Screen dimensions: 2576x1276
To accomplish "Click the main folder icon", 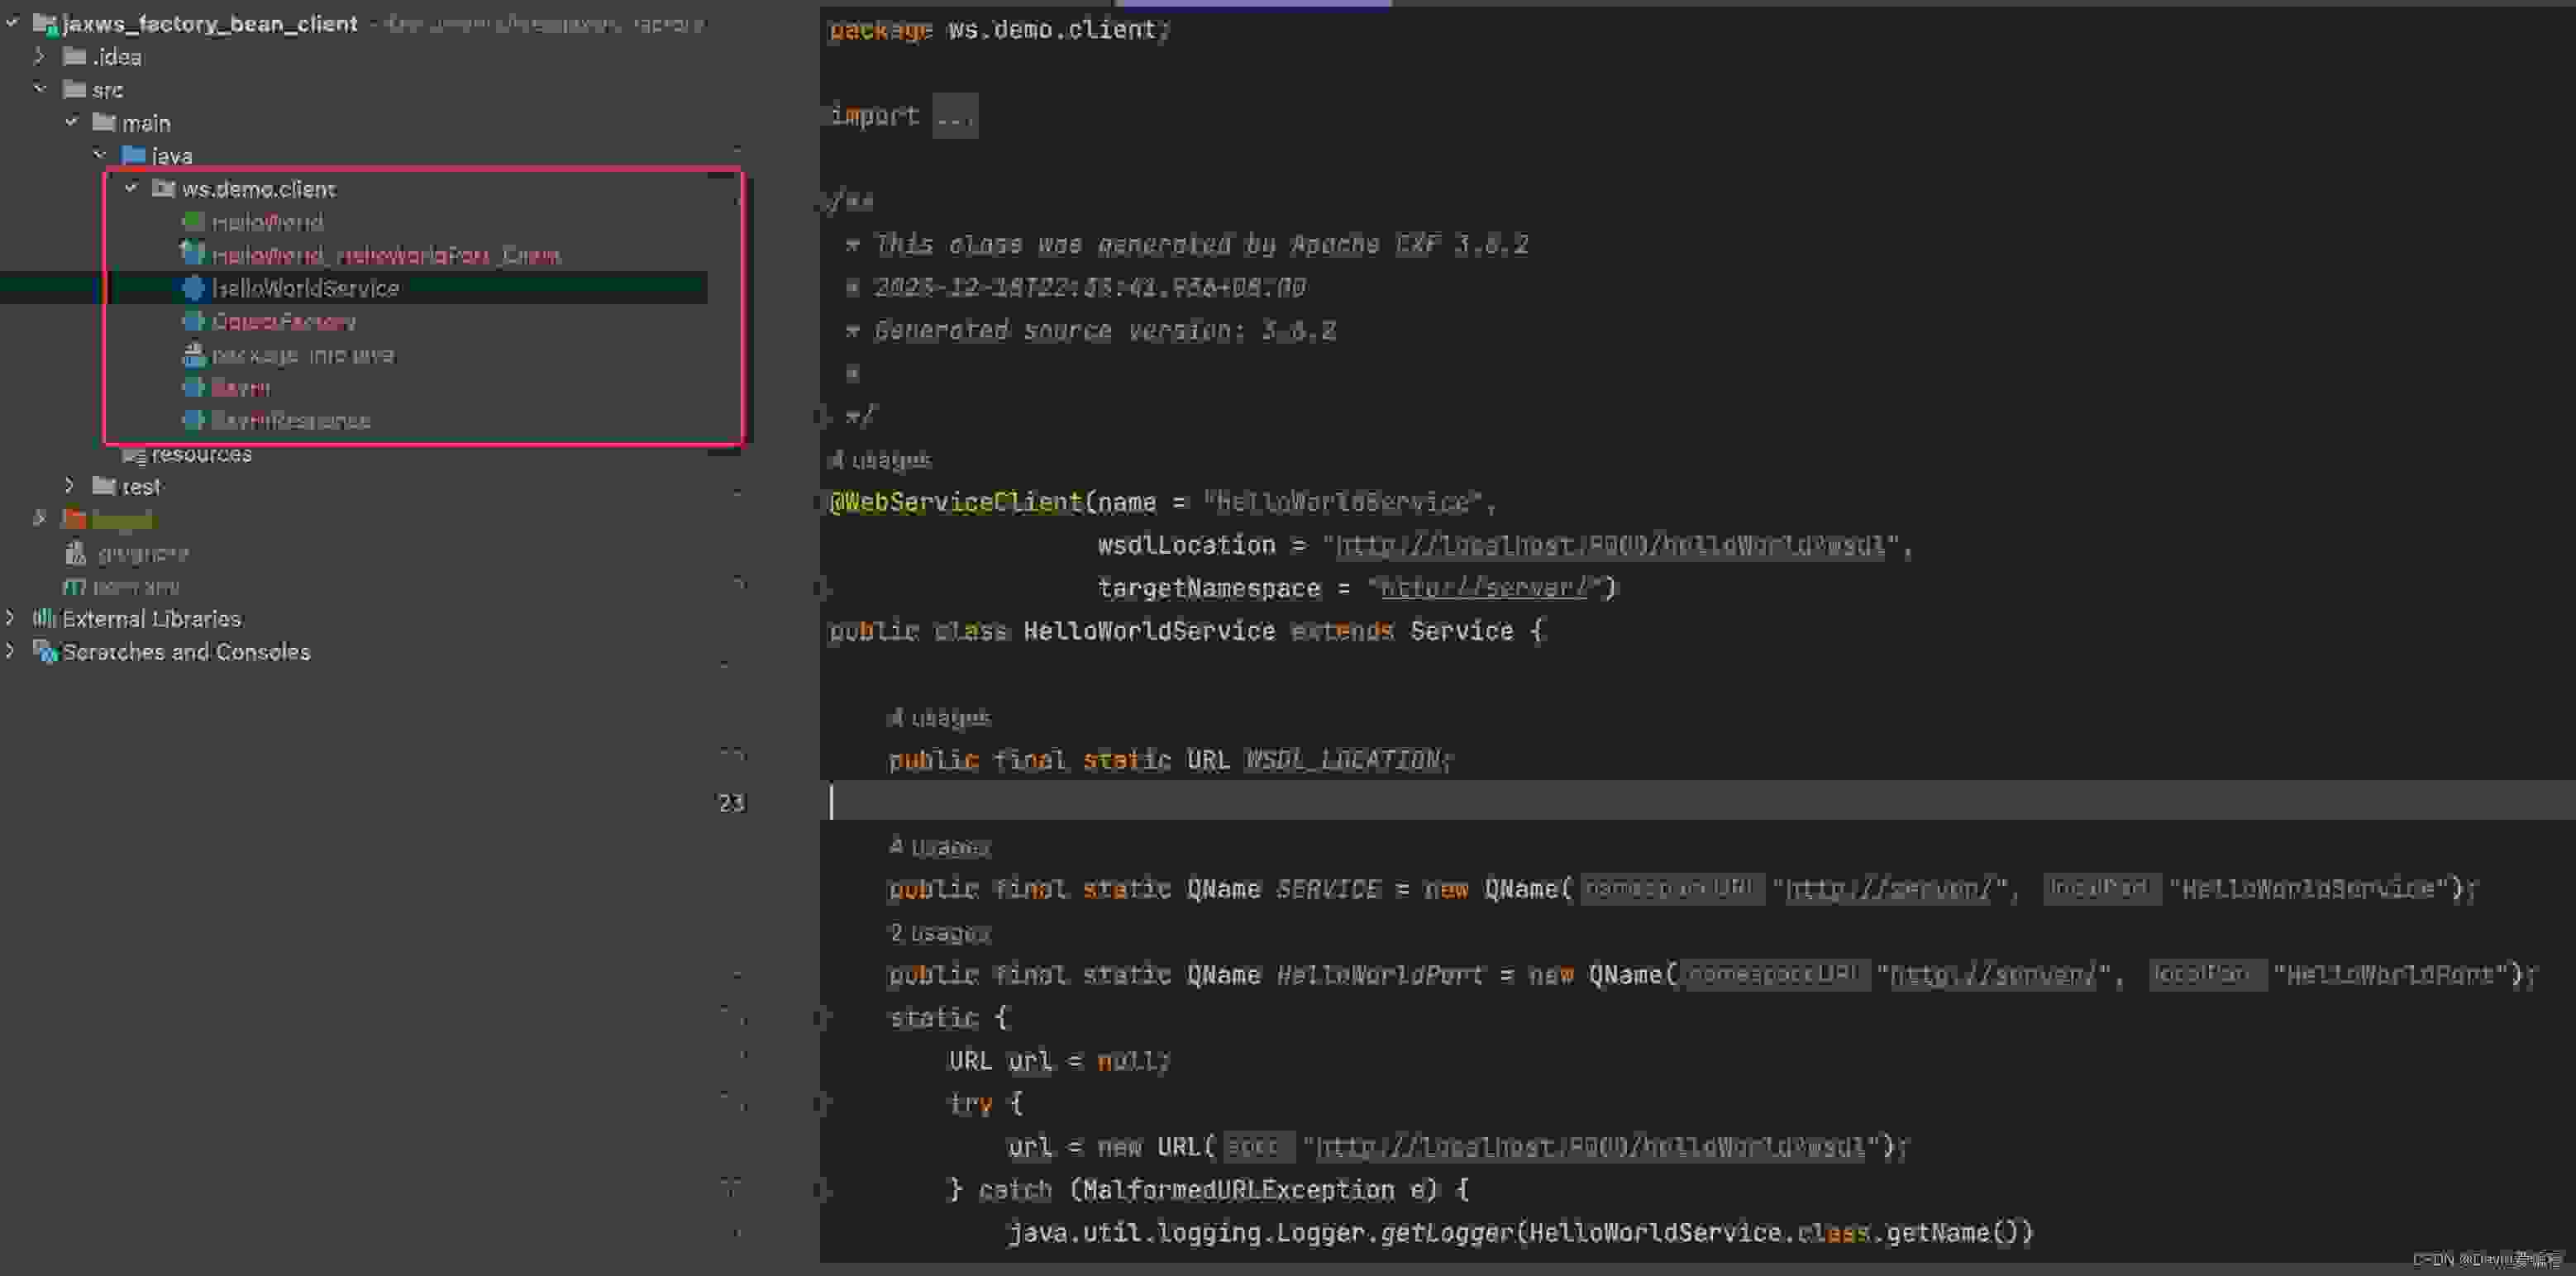I will click(104, 122).
